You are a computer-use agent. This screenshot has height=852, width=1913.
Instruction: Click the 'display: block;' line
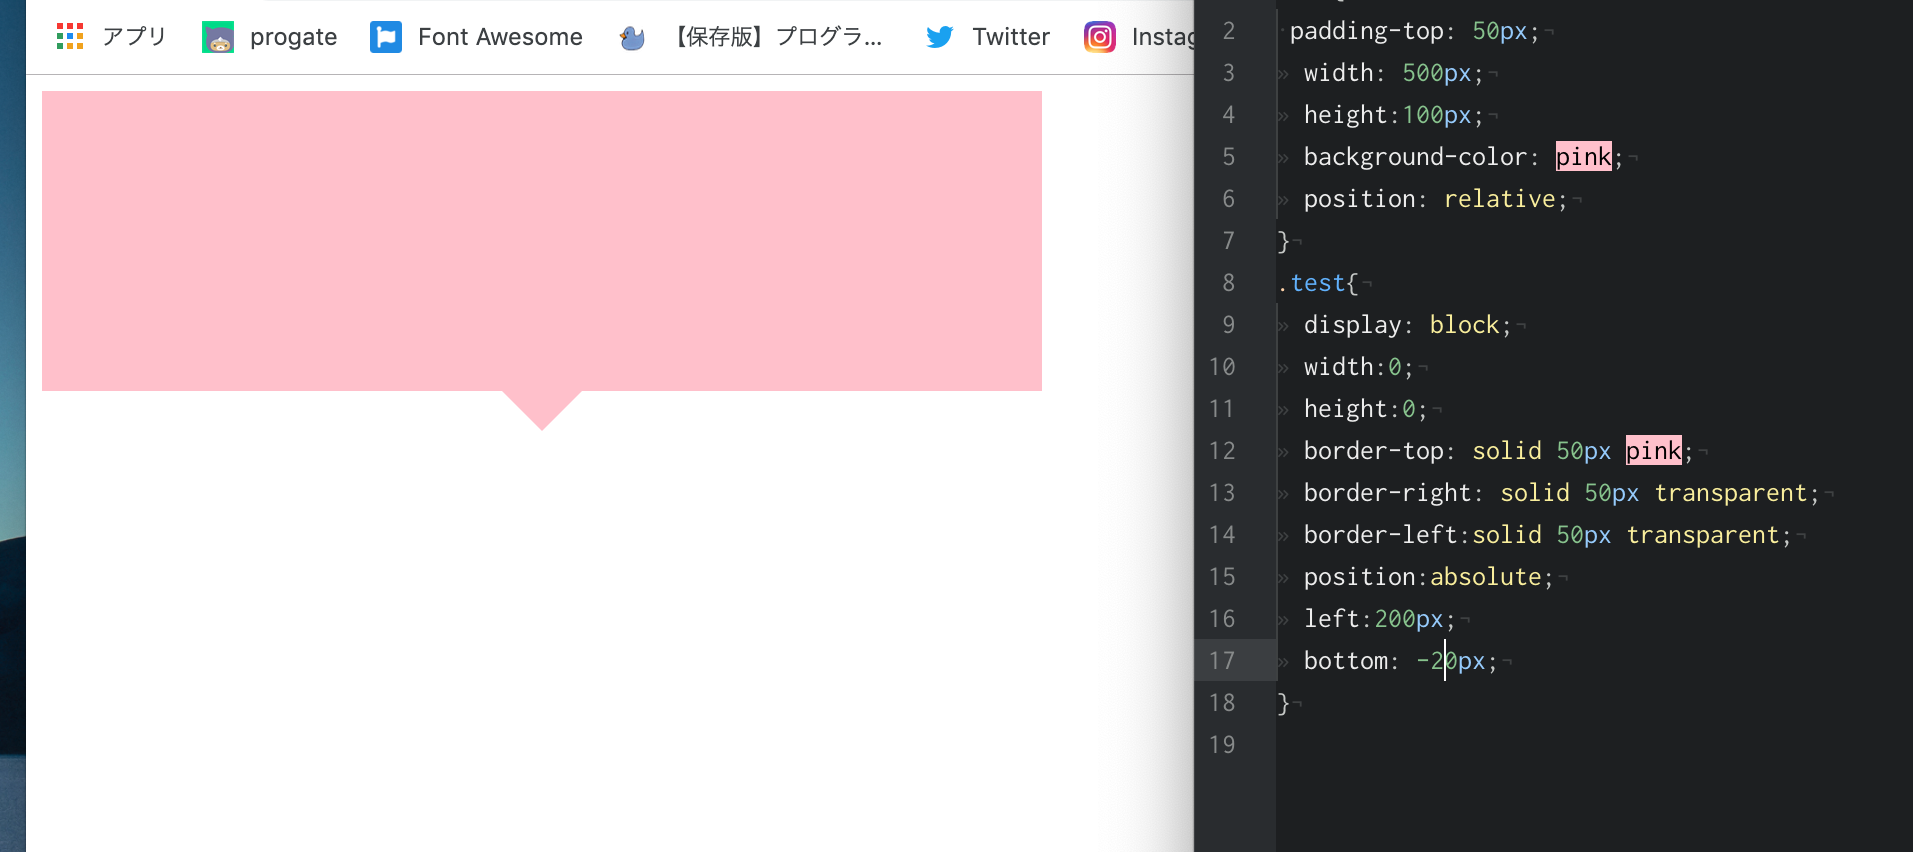pyautogui.click(x=1406, y=325)
